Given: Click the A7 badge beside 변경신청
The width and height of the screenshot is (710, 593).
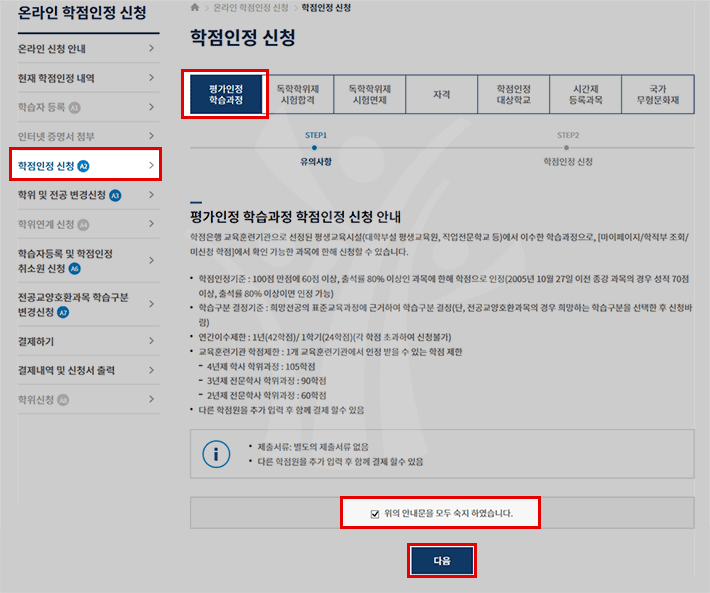Looking at the screenshot, I should (x=63, y=312).
